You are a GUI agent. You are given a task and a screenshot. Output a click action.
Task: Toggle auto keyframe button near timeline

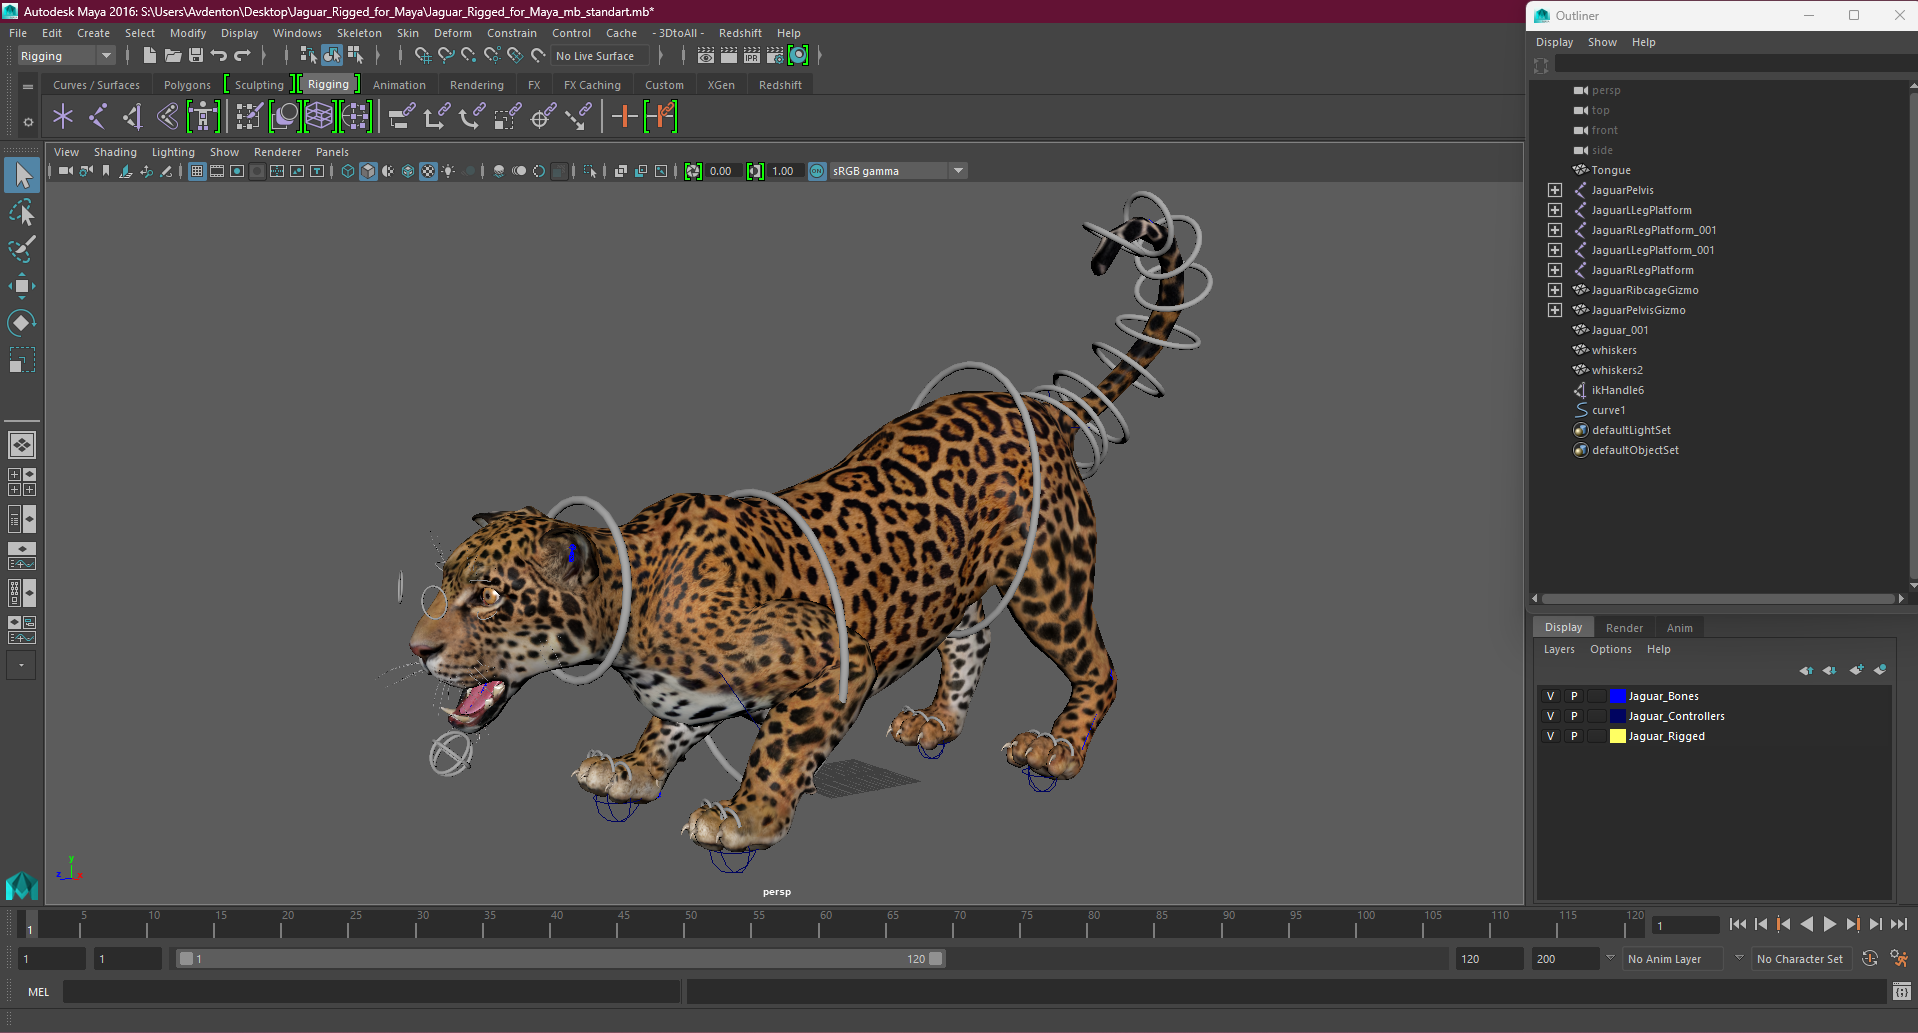1870,958
